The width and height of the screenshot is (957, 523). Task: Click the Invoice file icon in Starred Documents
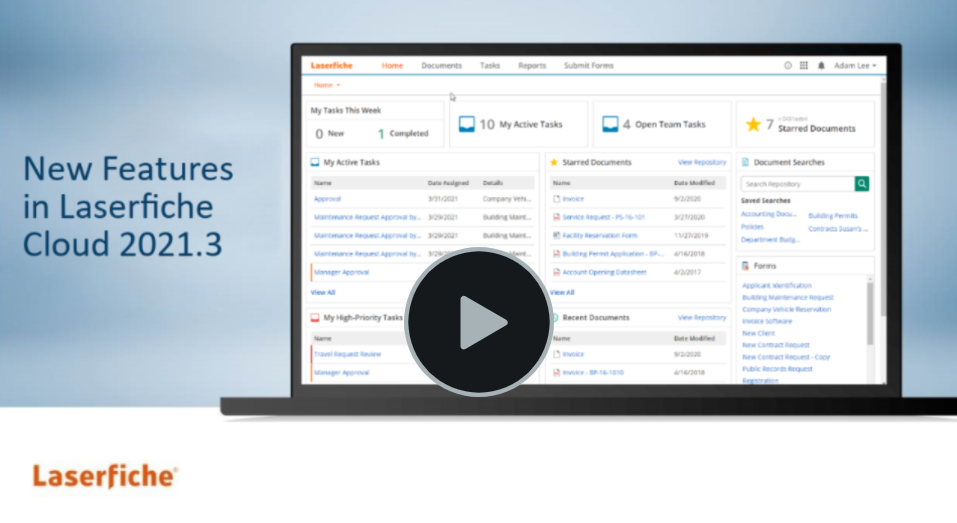click(556, 199)
